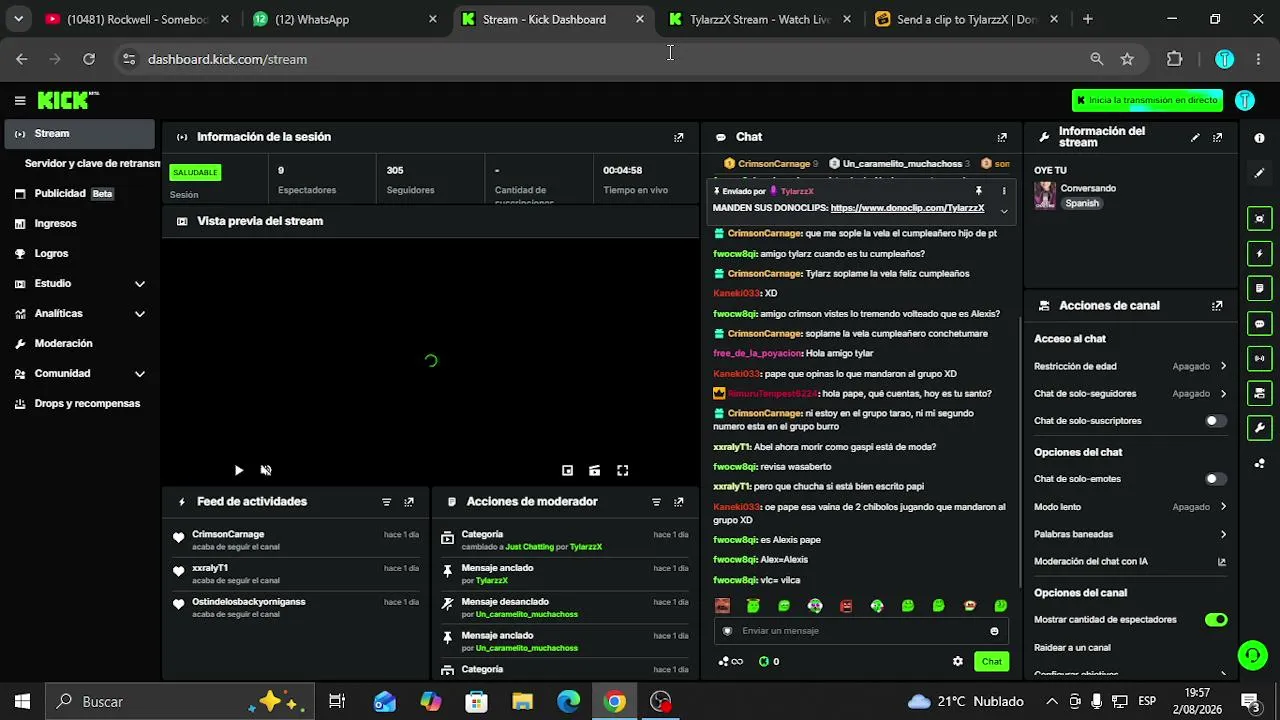The image size is (1280, 720).
Task: Pop out the Información de la sesión panel
Action: [x=679, y=137]
